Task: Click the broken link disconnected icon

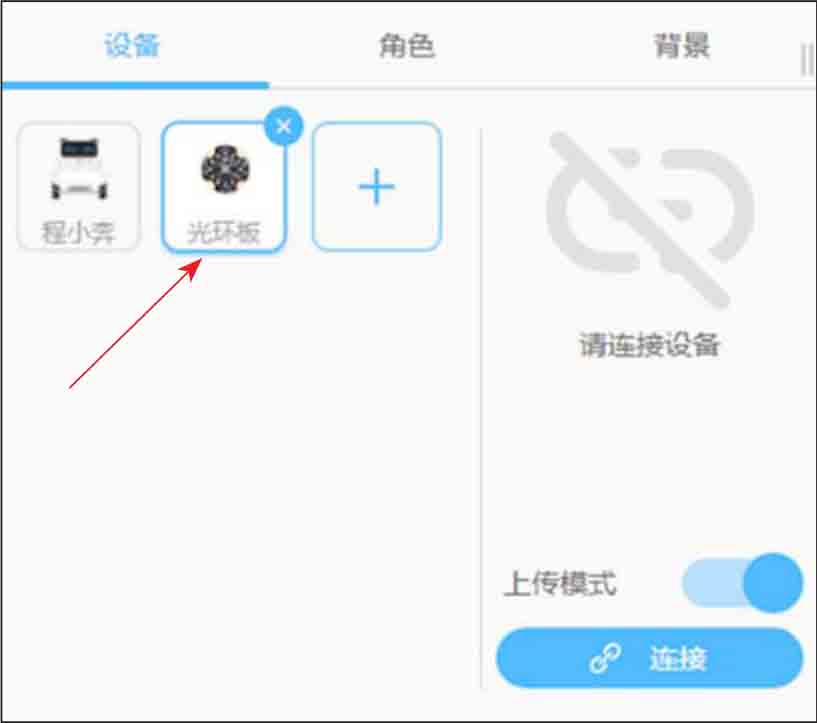Action: point(649,219)
